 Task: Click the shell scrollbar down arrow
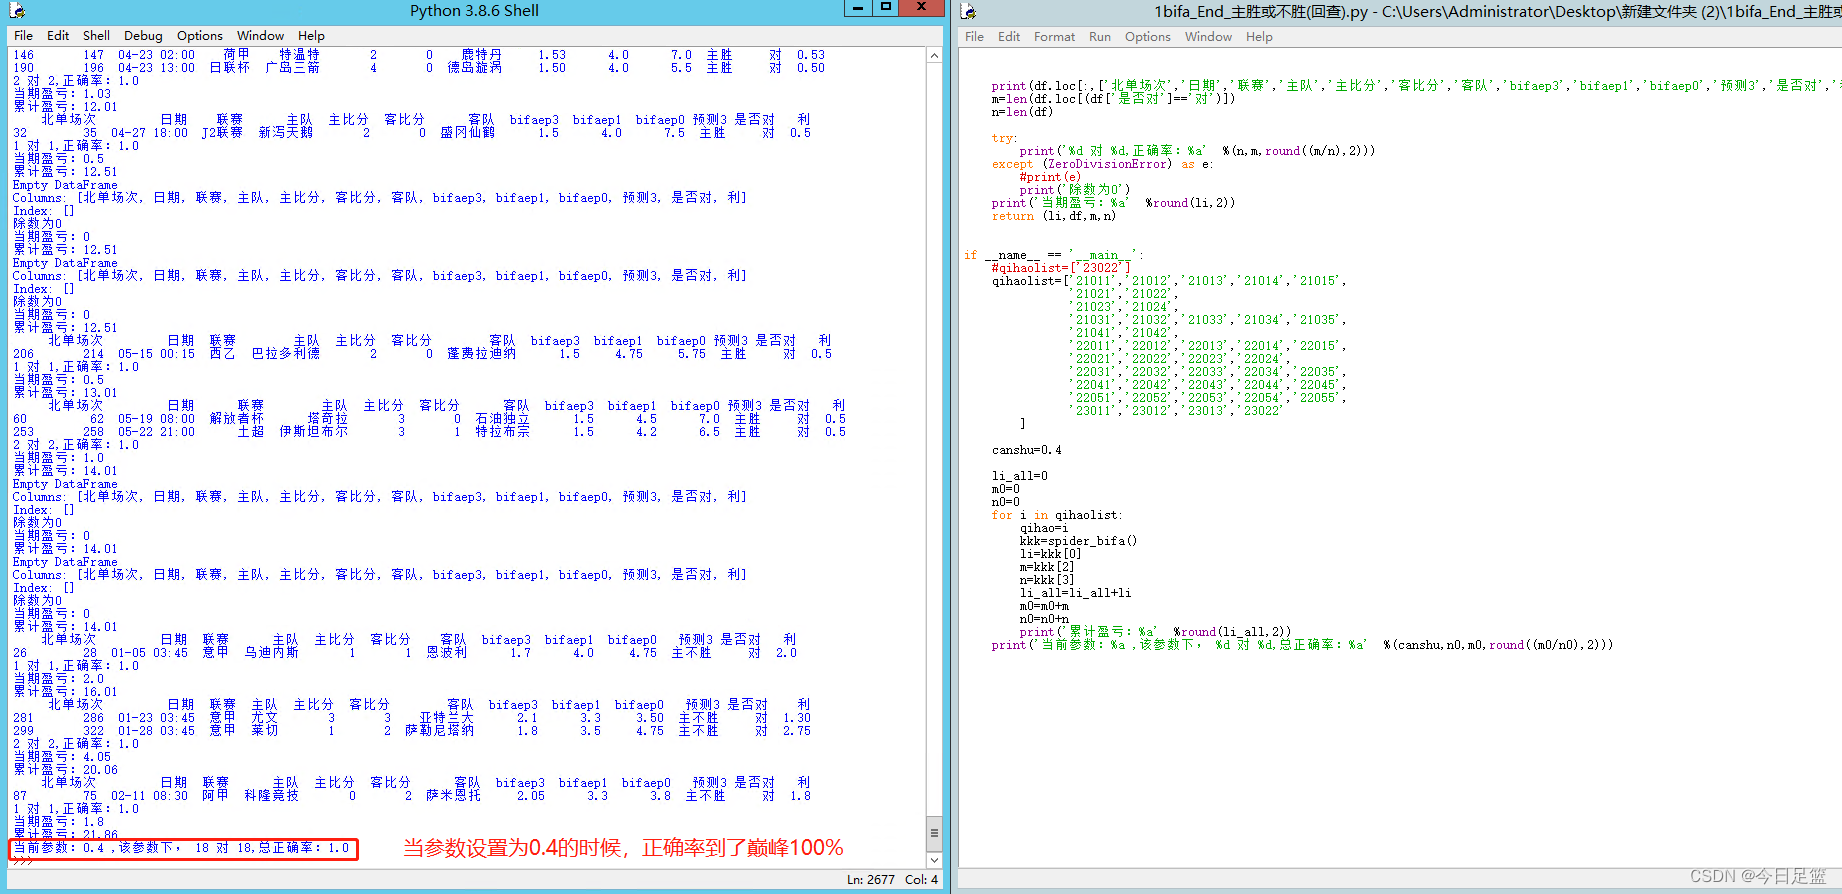point(934,860)
